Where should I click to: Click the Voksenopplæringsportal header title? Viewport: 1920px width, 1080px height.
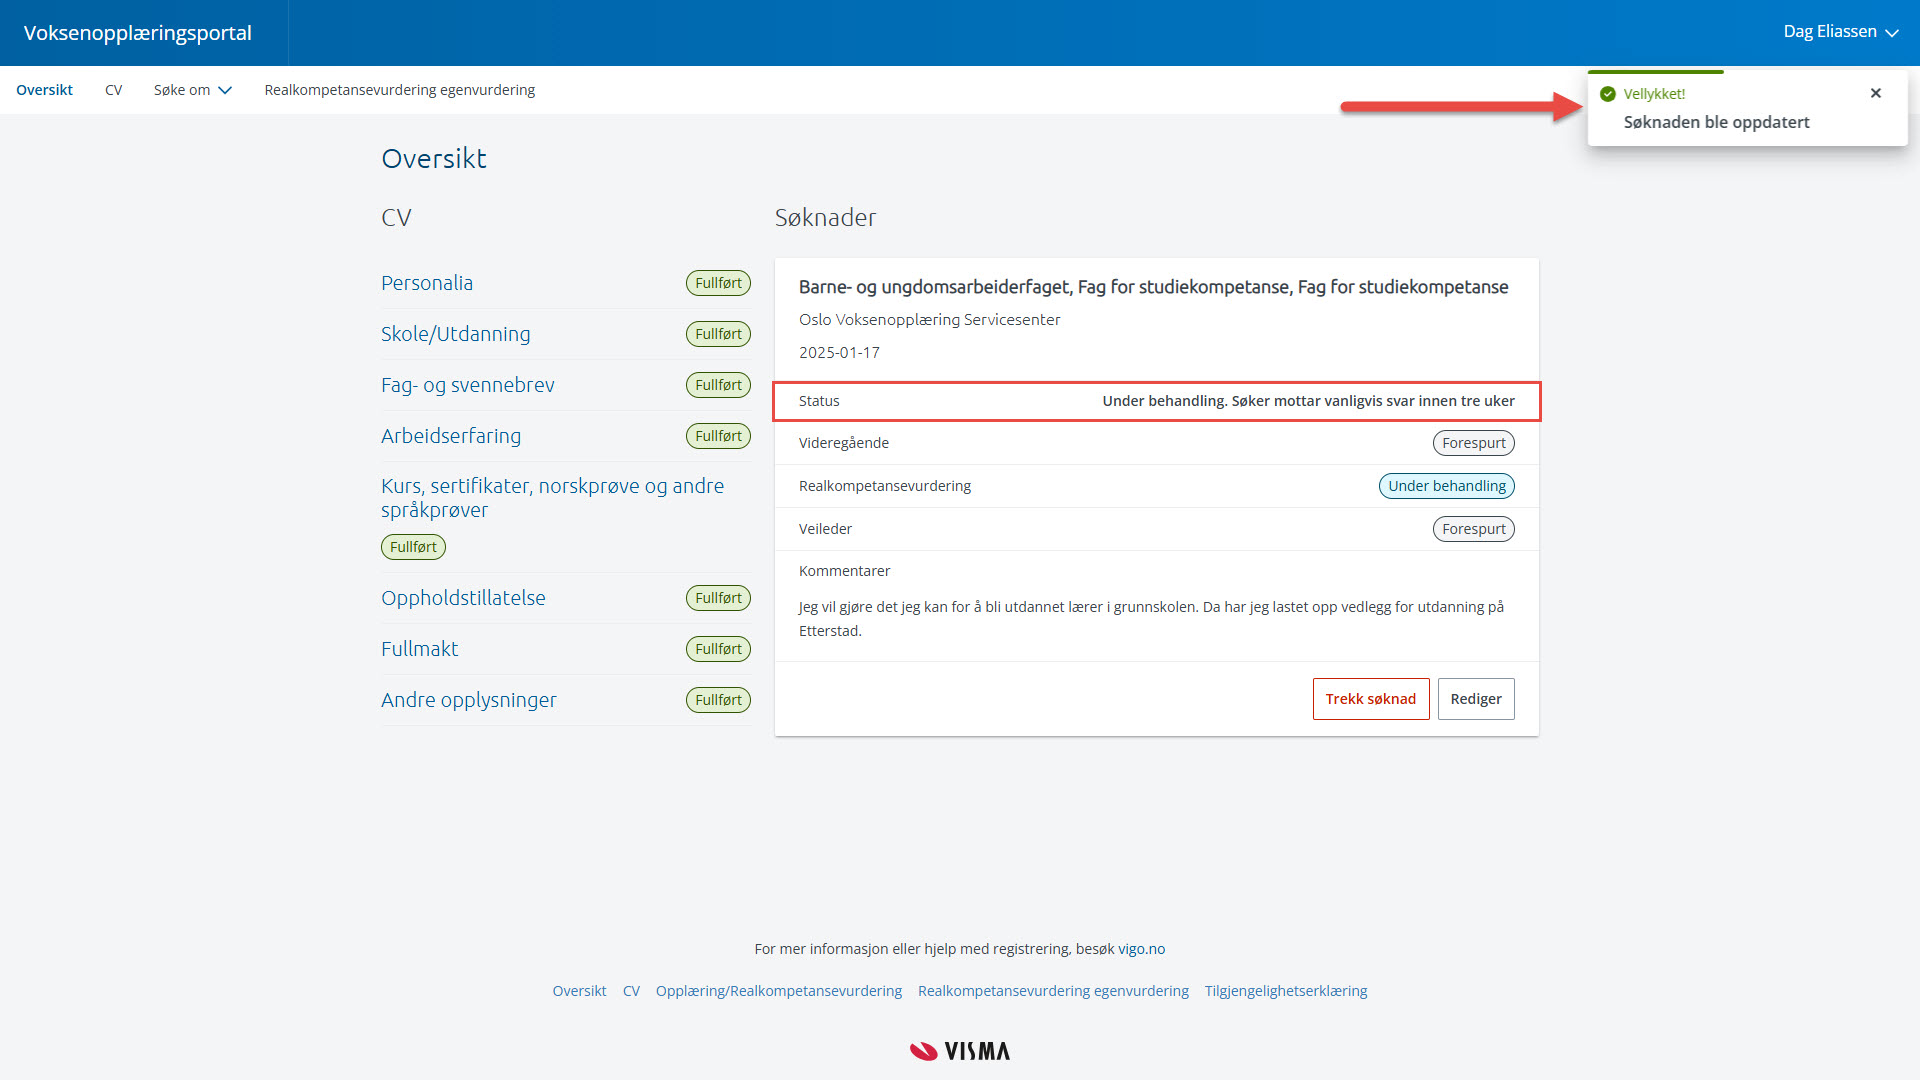point(138,33)
